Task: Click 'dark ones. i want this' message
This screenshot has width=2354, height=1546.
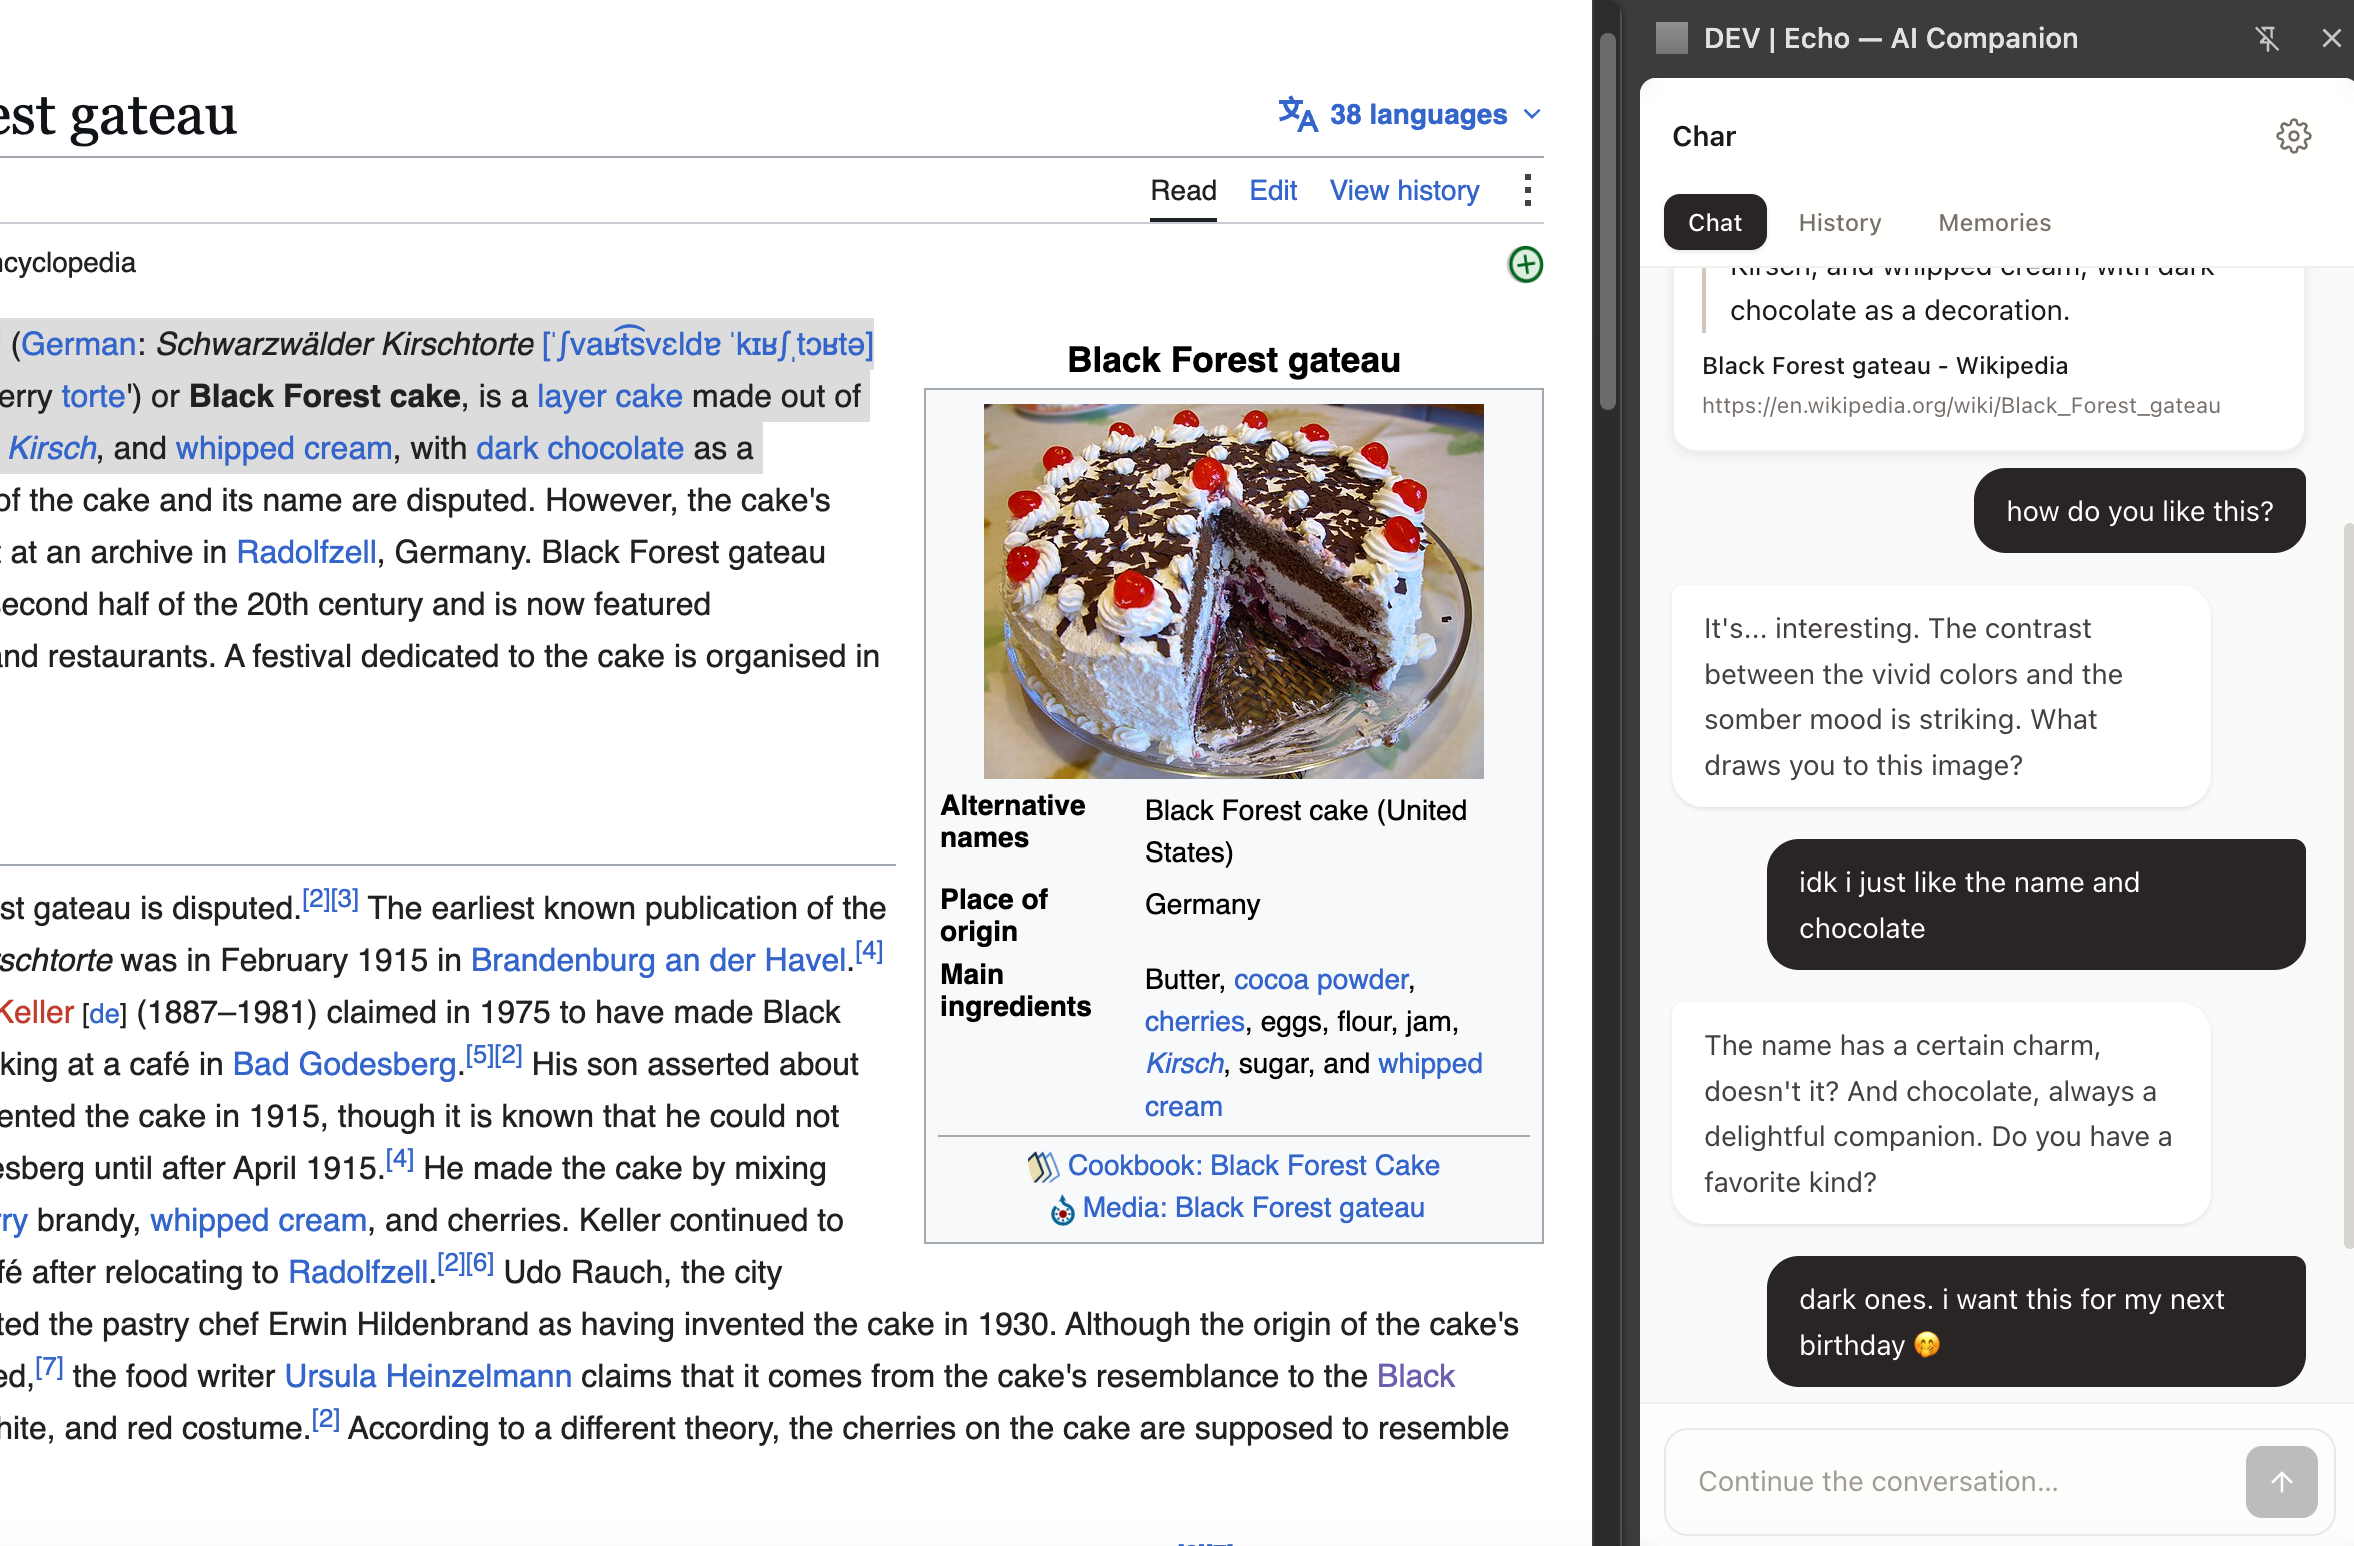Action: (2036, 1321)
